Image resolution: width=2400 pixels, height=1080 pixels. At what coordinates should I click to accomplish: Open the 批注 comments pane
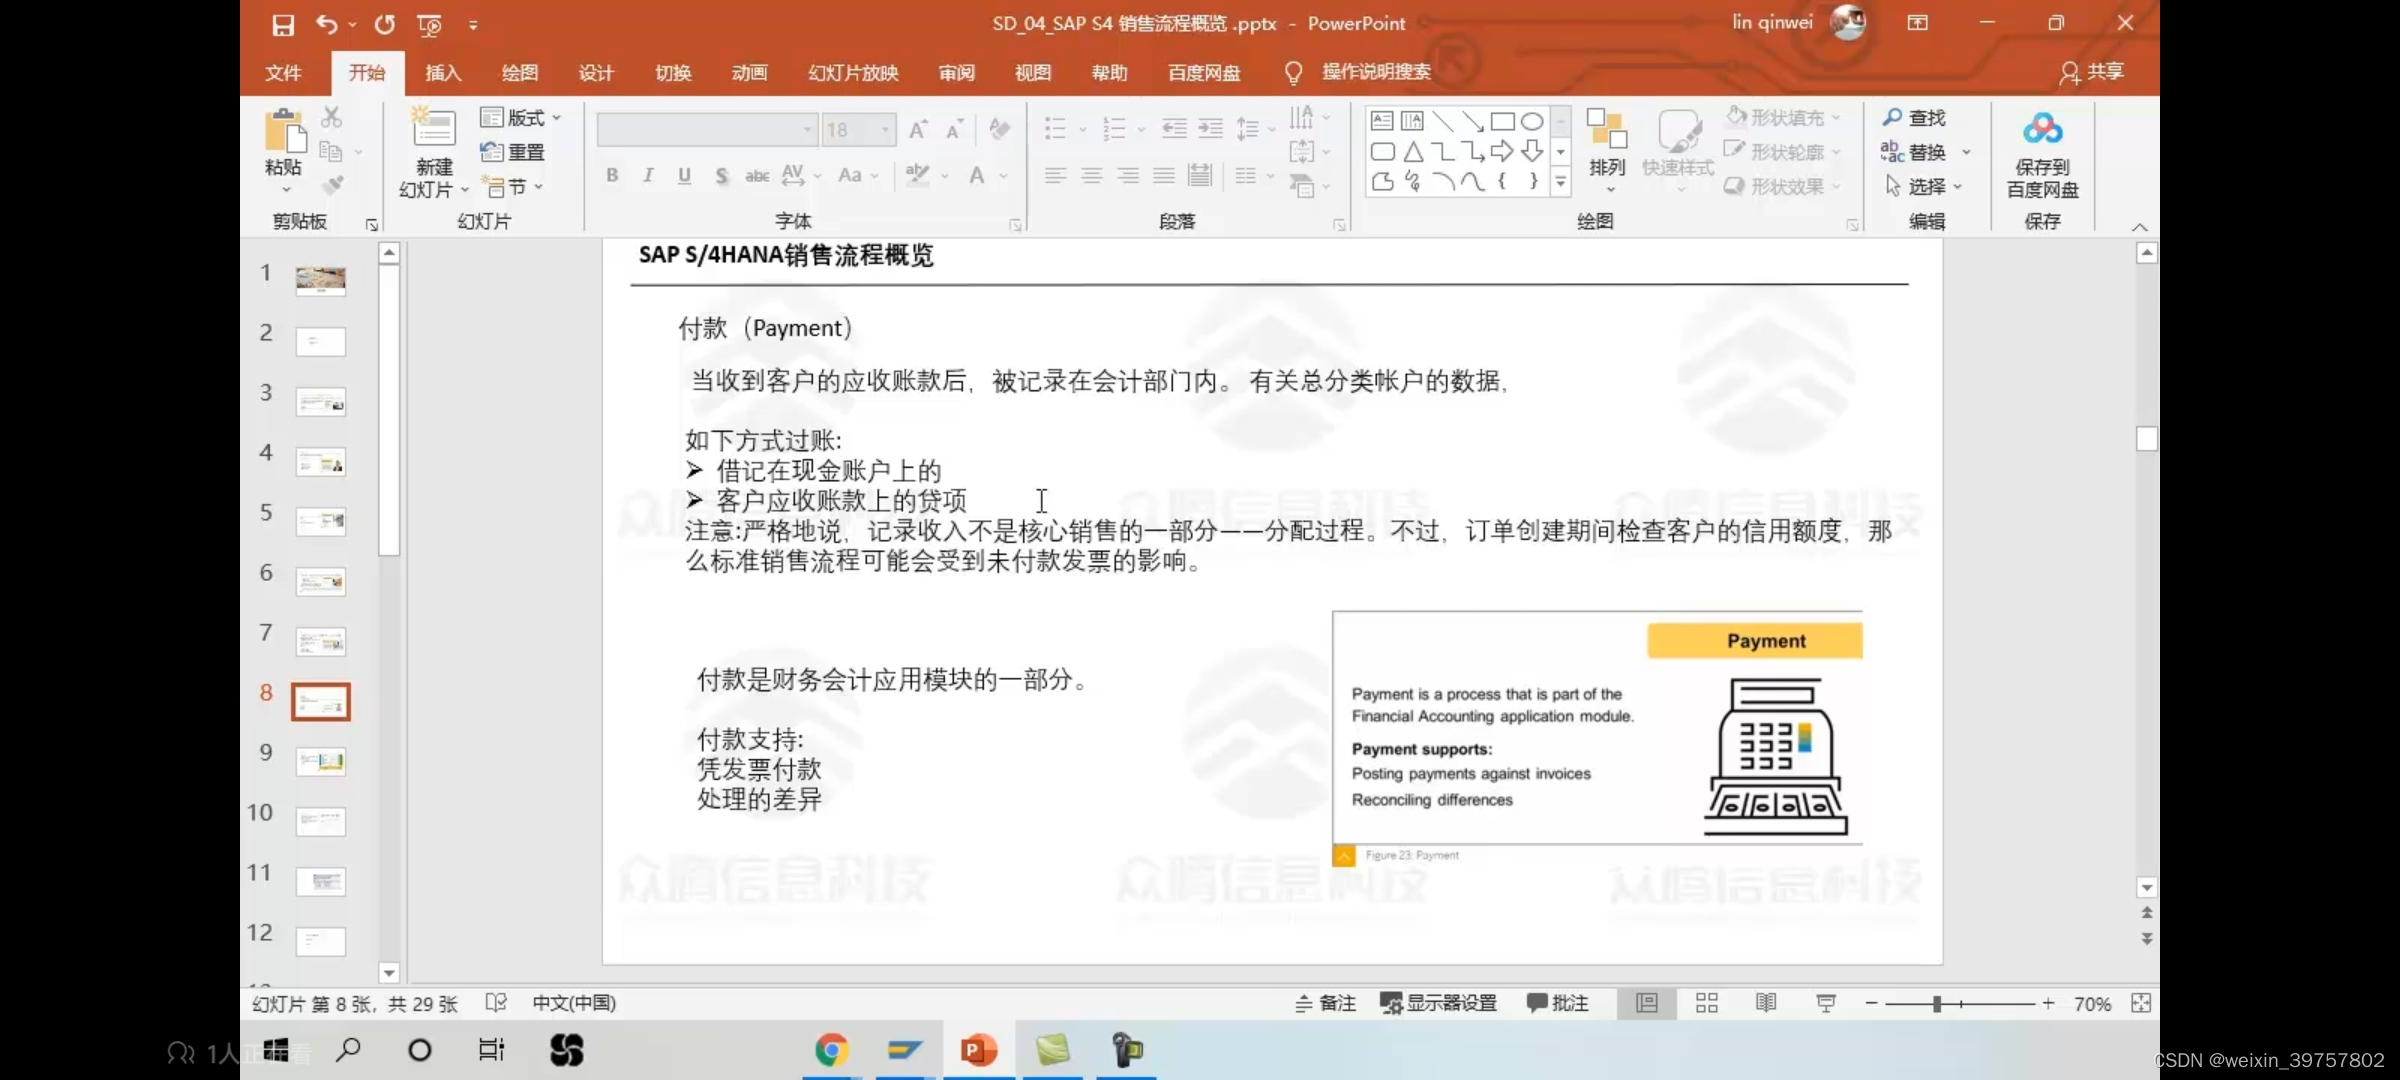[x=1558, y=1003]
